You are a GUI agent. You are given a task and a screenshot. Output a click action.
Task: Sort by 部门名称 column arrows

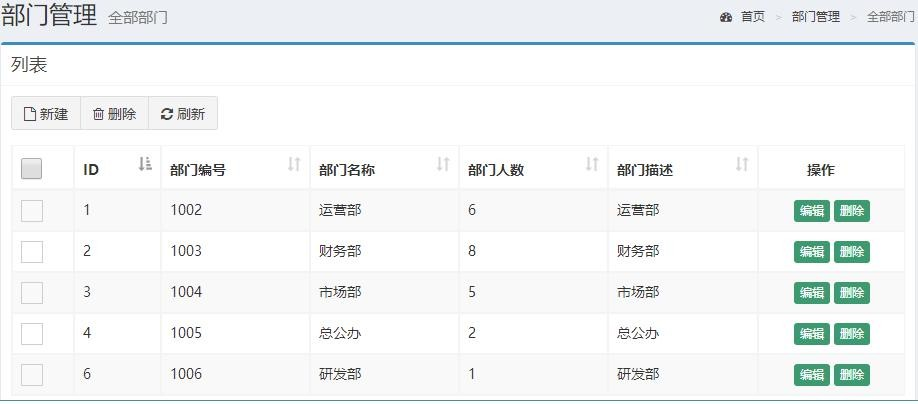tap(443, 165)
